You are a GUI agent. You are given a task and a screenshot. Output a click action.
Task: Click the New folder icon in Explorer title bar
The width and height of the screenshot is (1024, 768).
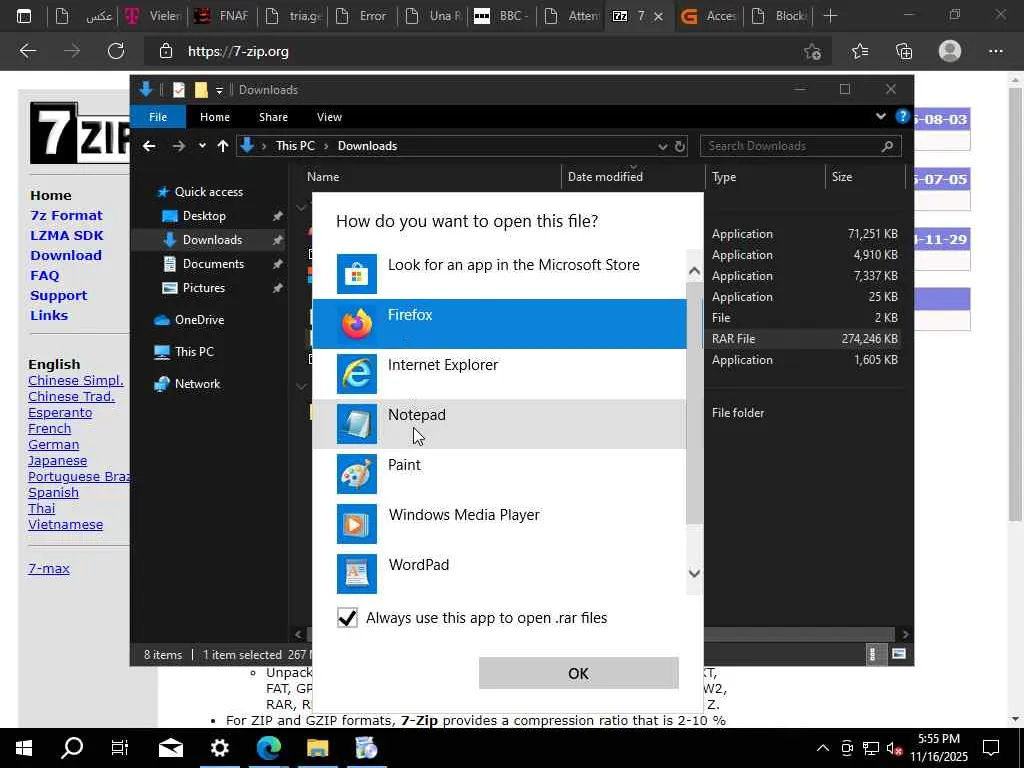(x=201, y=90)
